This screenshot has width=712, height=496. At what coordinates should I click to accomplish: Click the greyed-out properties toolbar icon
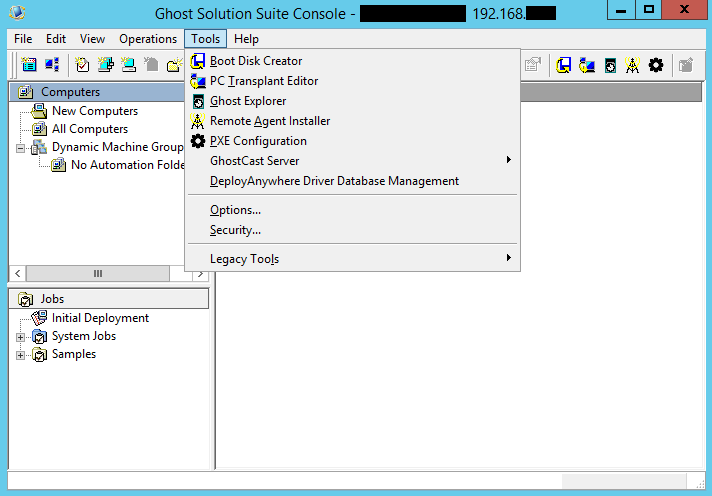pos(533,65)
